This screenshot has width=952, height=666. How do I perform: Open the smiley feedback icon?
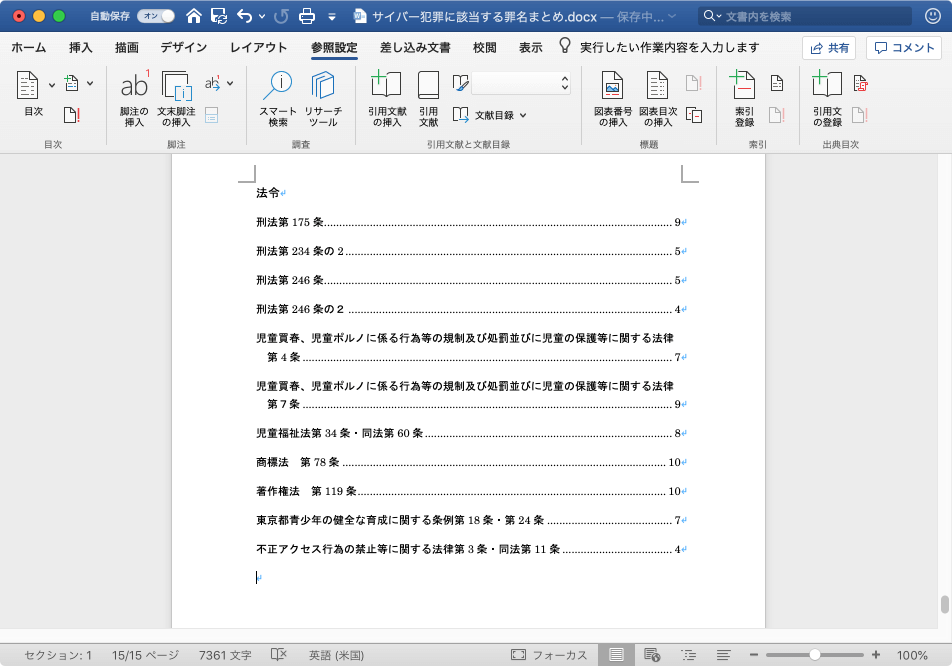click(933, 16)
